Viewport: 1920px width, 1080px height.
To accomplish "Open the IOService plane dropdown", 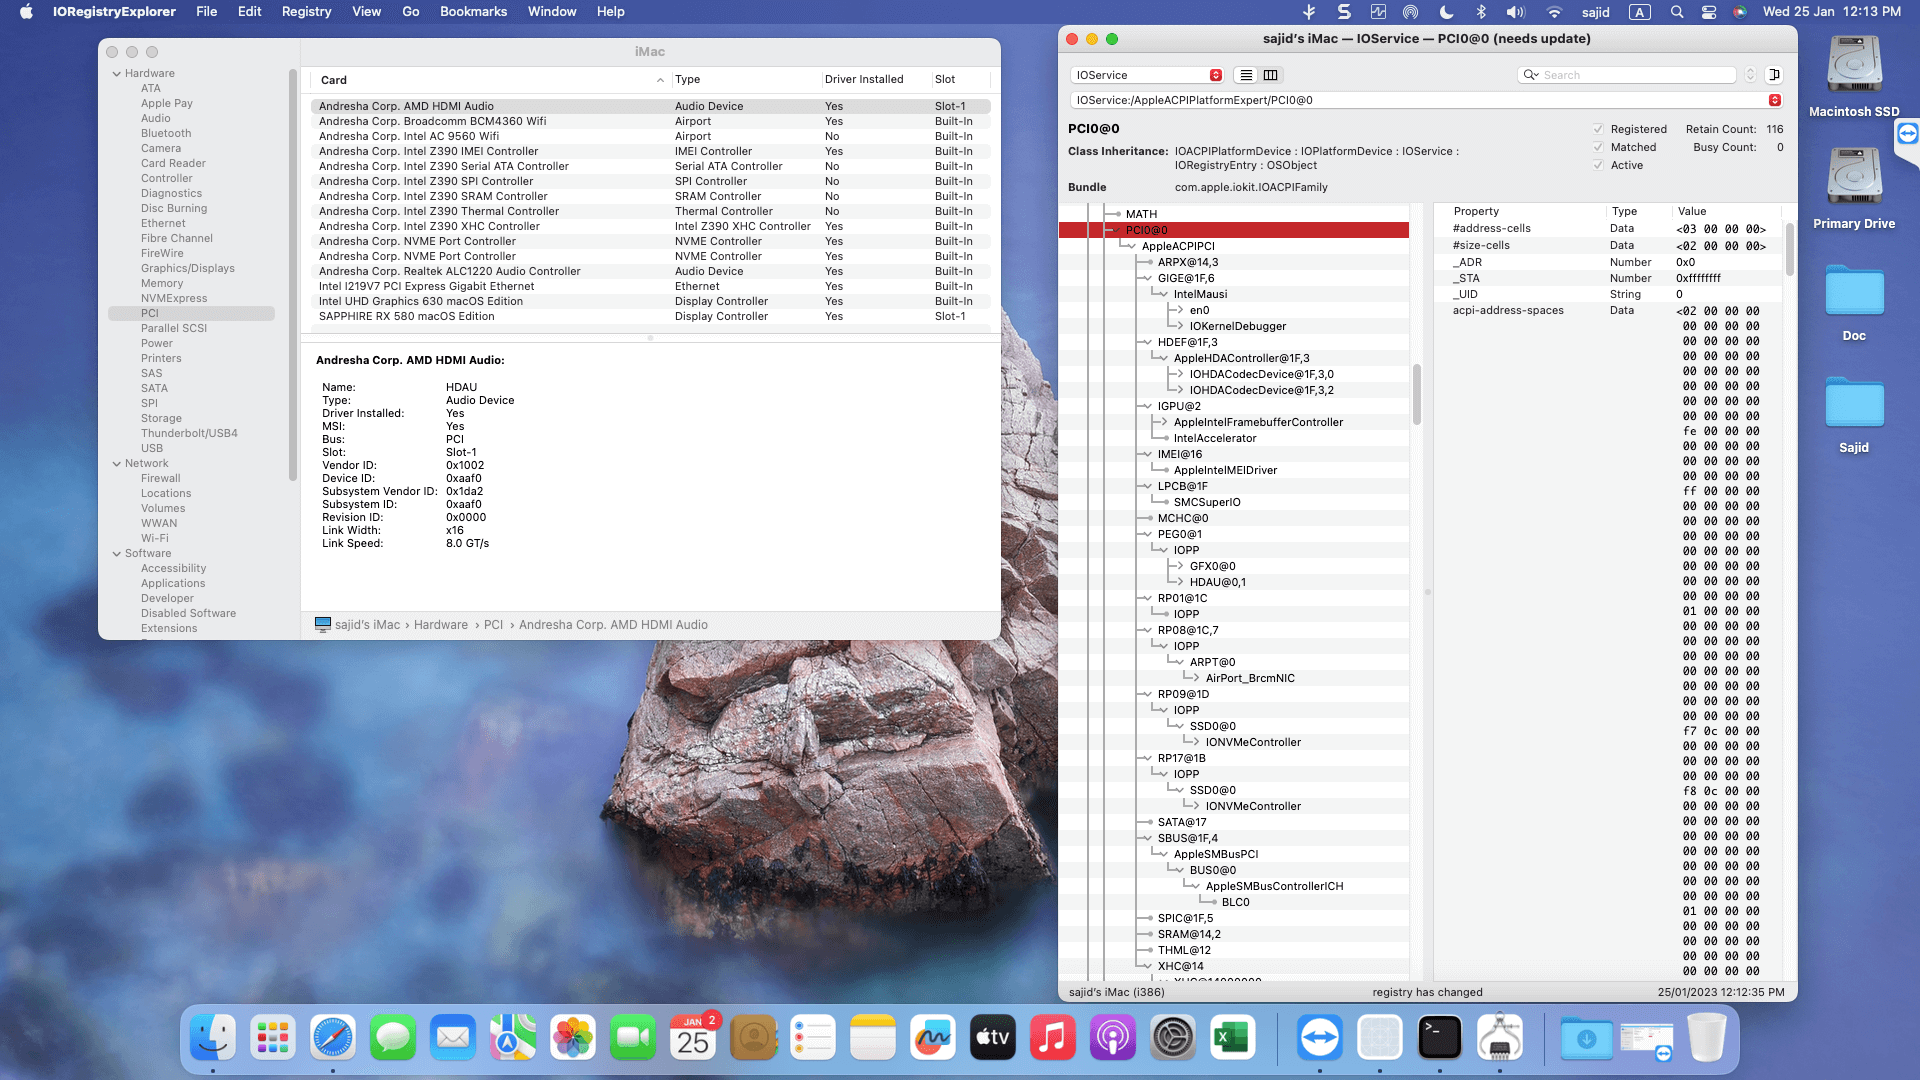I will pyautogui.click(x=1147, y=75).
